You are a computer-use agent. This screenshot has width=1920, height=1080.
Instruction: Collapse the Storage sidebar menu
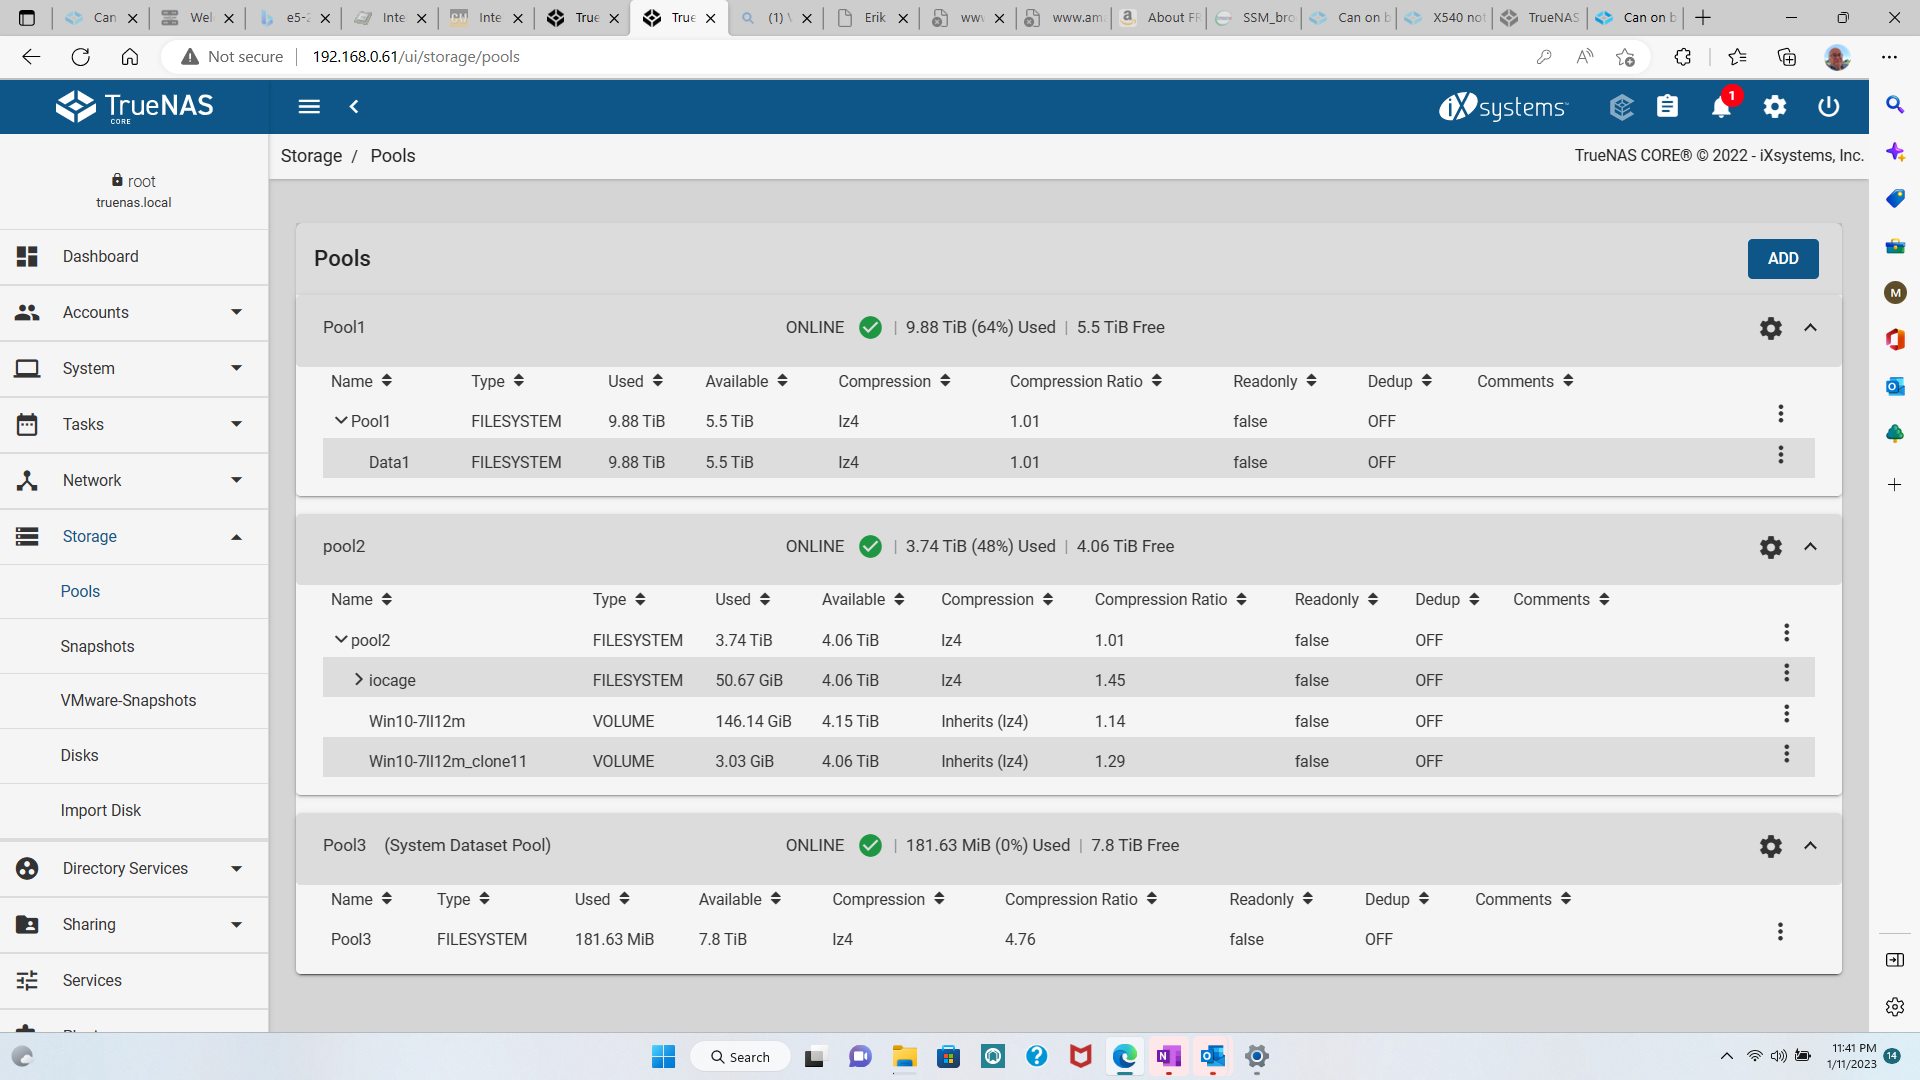click(x=134, y=537)
